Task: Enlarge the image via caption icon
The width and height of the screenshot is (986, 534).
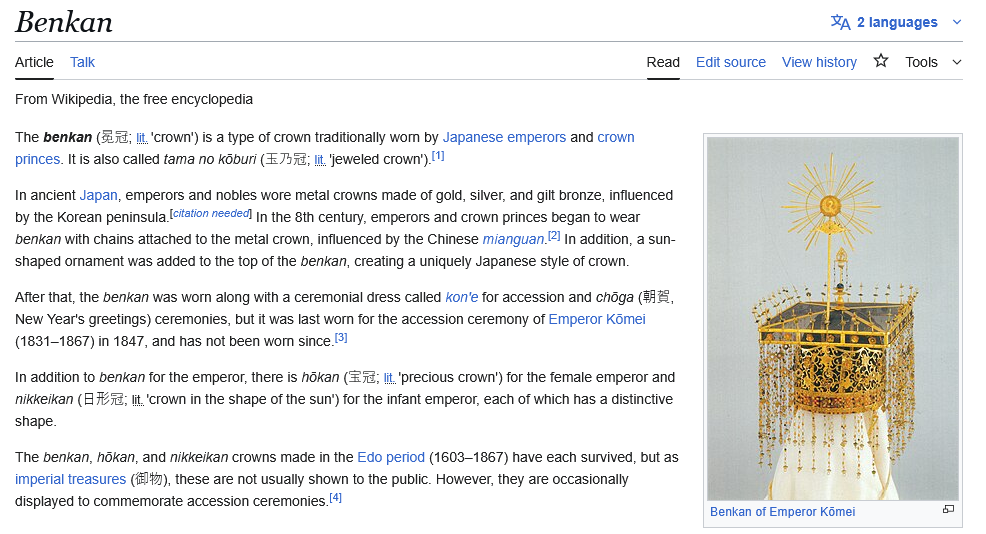Action: pyautogui.click(x=948, y=509)
